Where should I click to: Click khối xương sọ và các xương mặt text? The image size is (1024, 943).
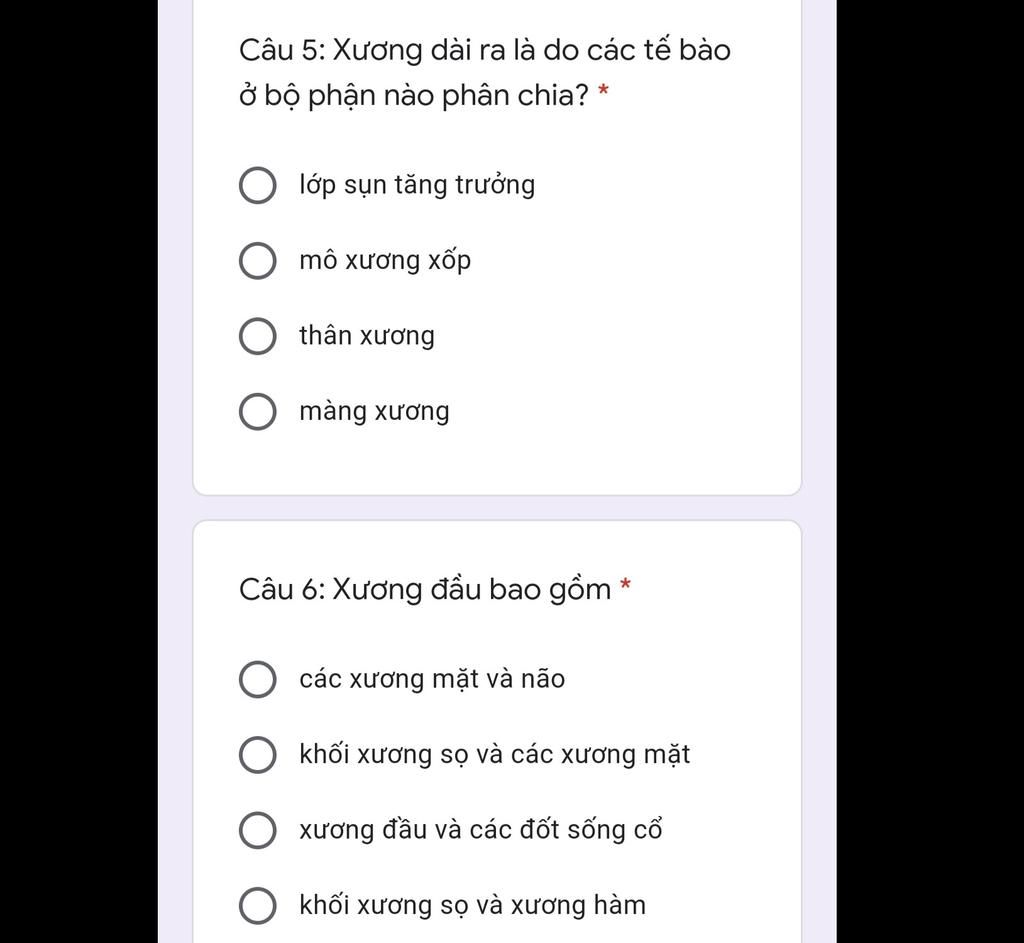tap(494, 755)
